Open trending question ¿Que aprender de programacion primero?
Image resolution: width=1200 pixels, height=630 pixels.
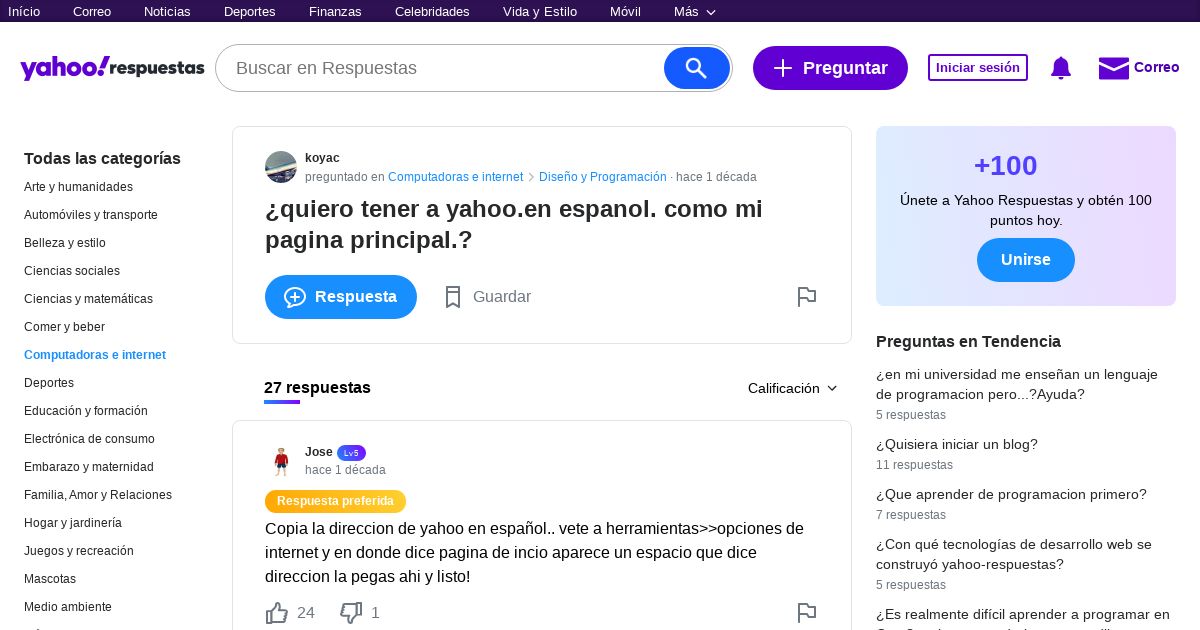click(x=1011, y=495)
